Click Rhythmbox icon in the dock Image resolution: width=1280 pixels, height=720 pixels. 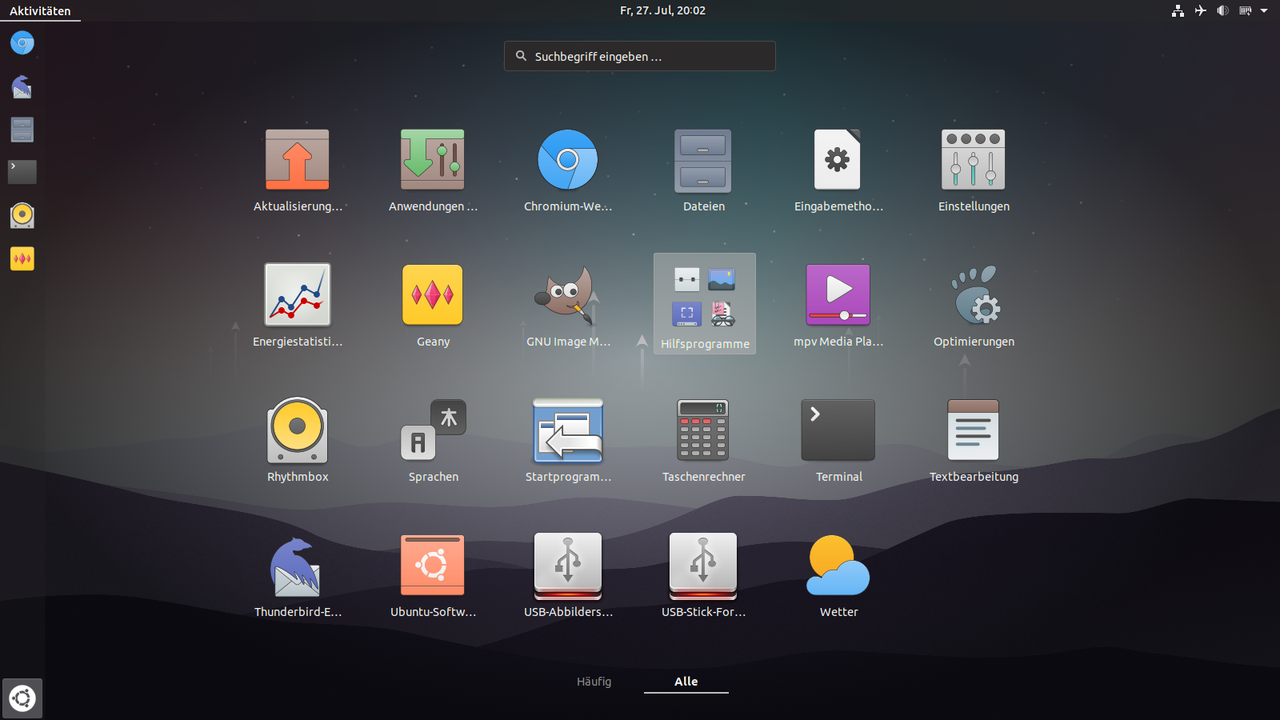click(22, 215)
